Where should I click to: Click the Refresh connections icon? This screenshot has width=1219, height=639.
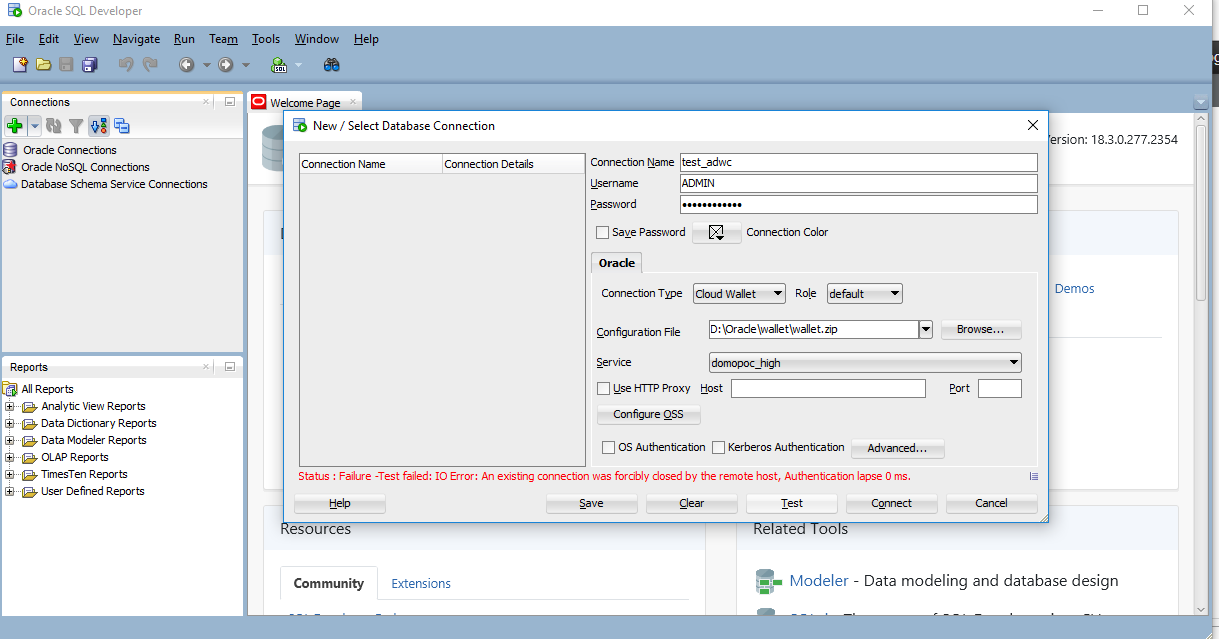[x=54, y=126]
